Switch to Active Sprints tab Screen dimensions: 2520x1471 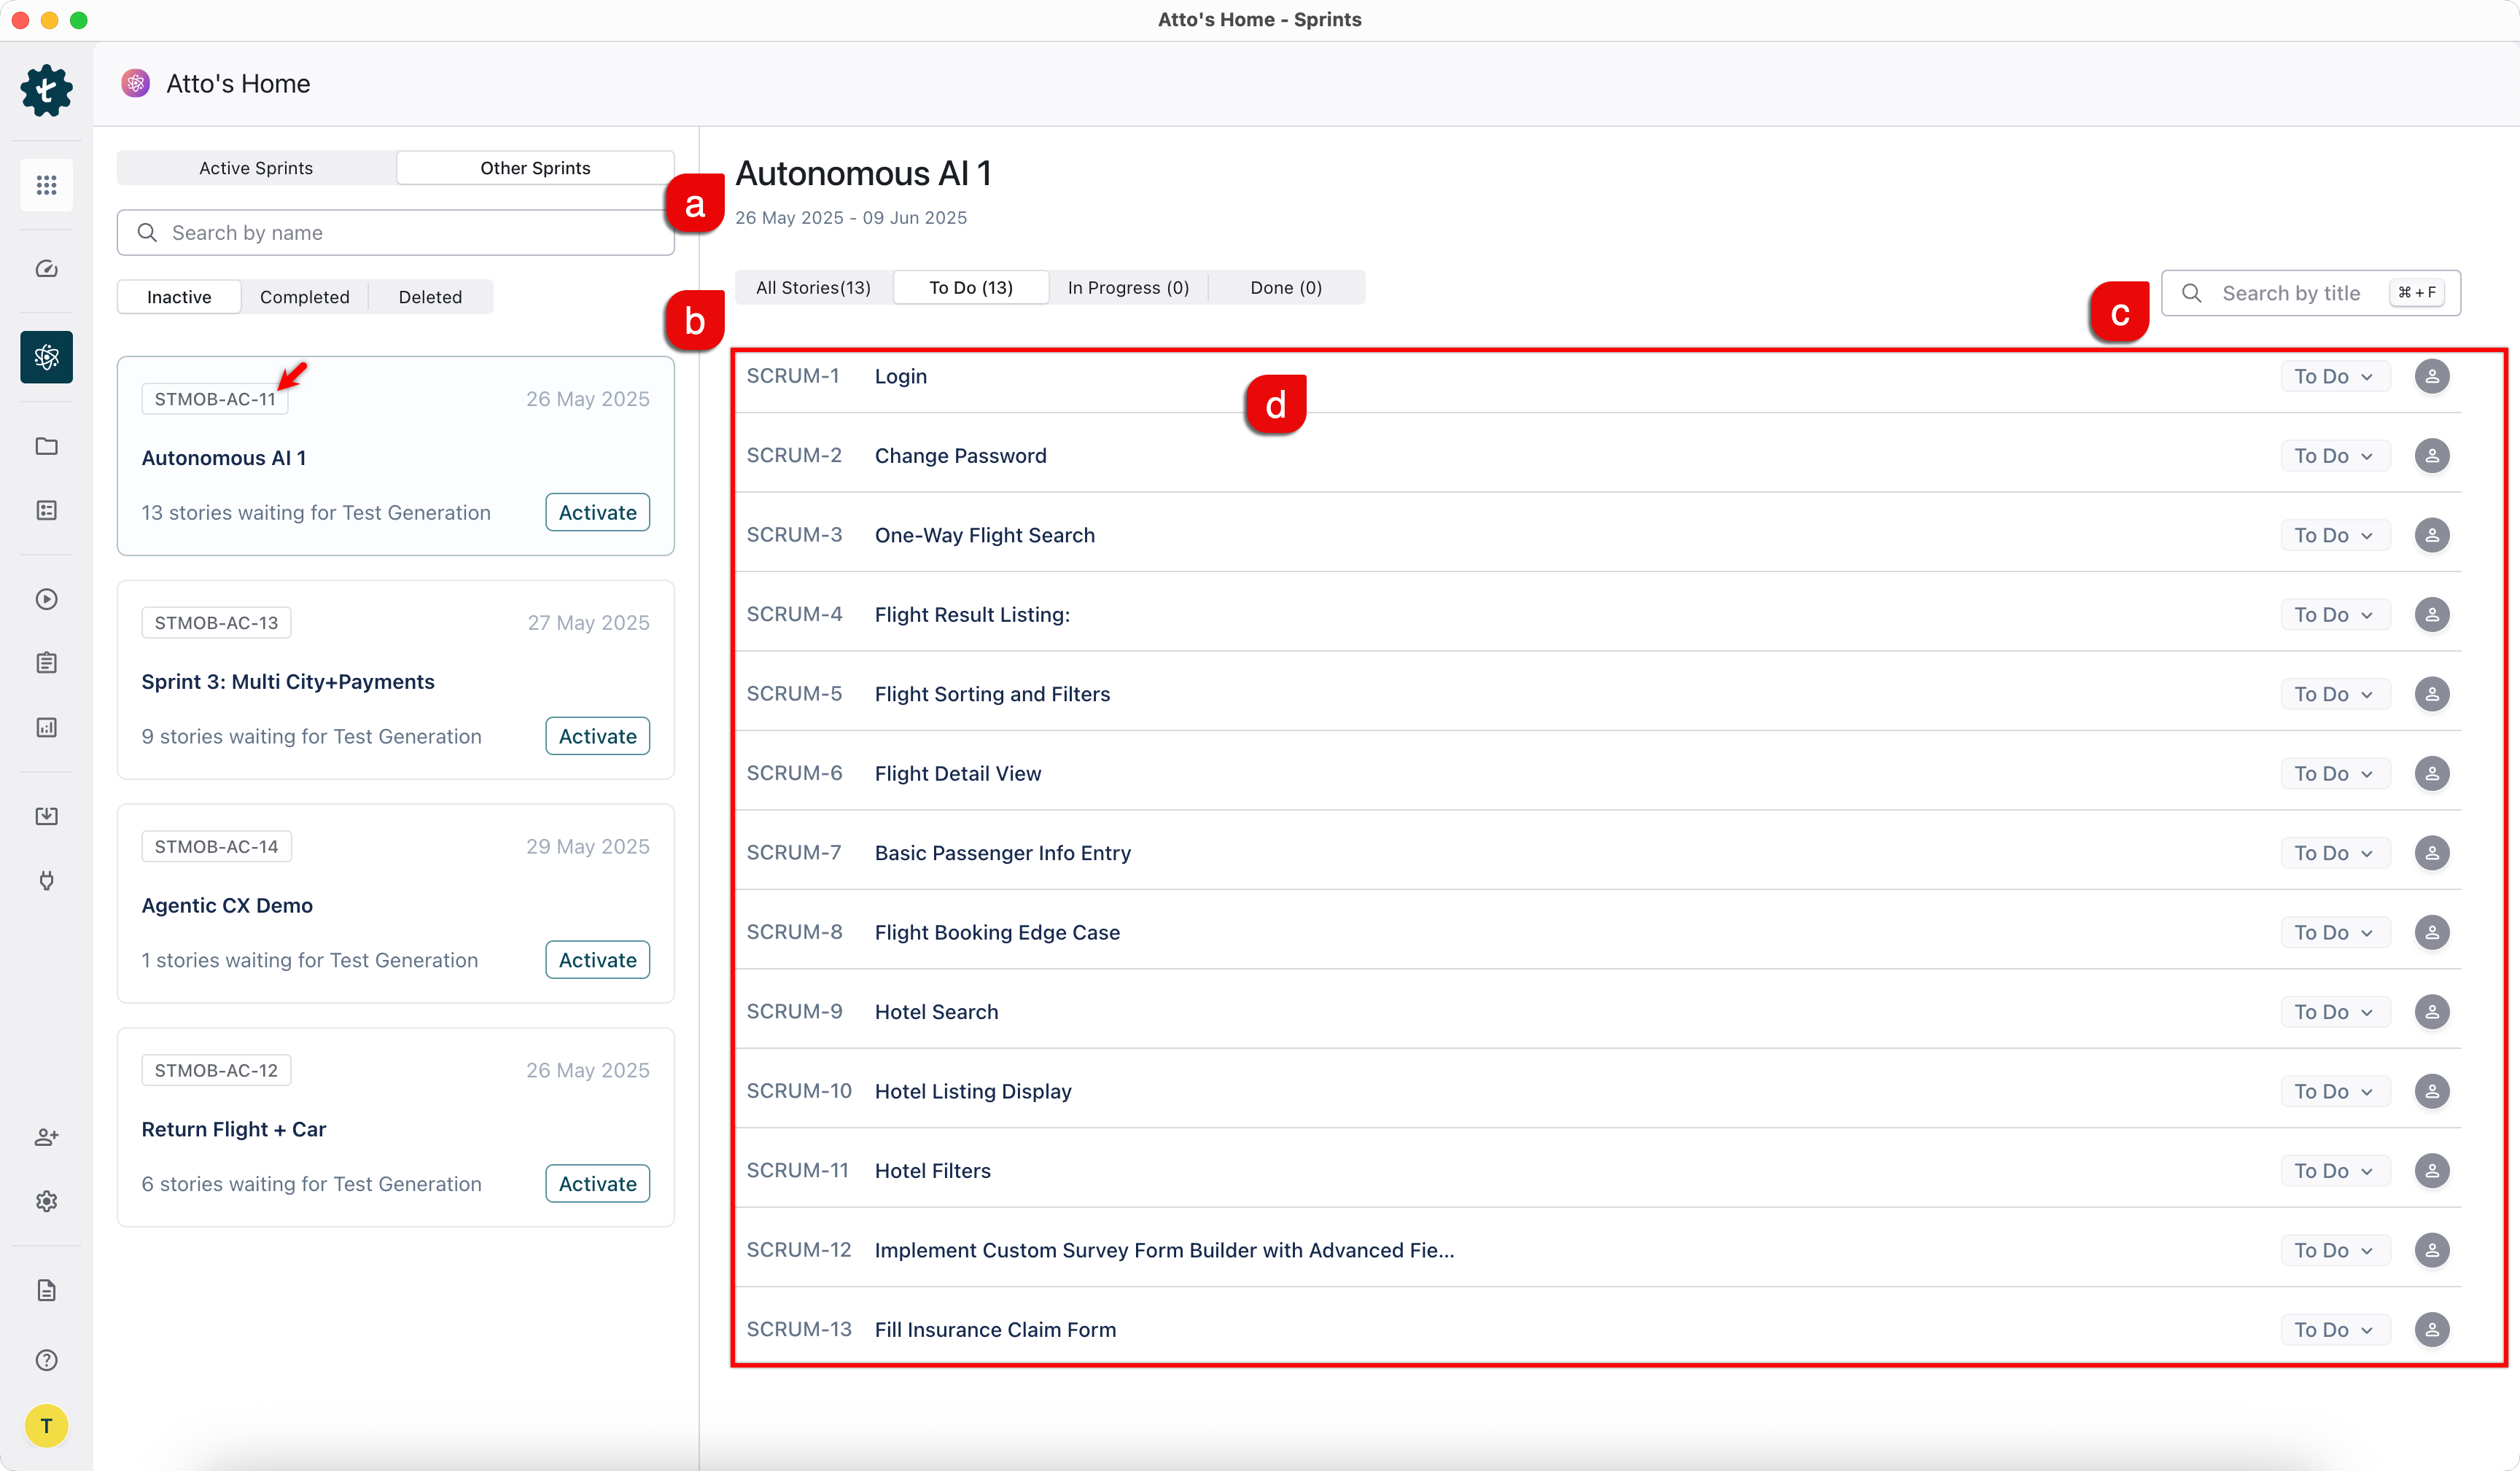click(256, 168)
